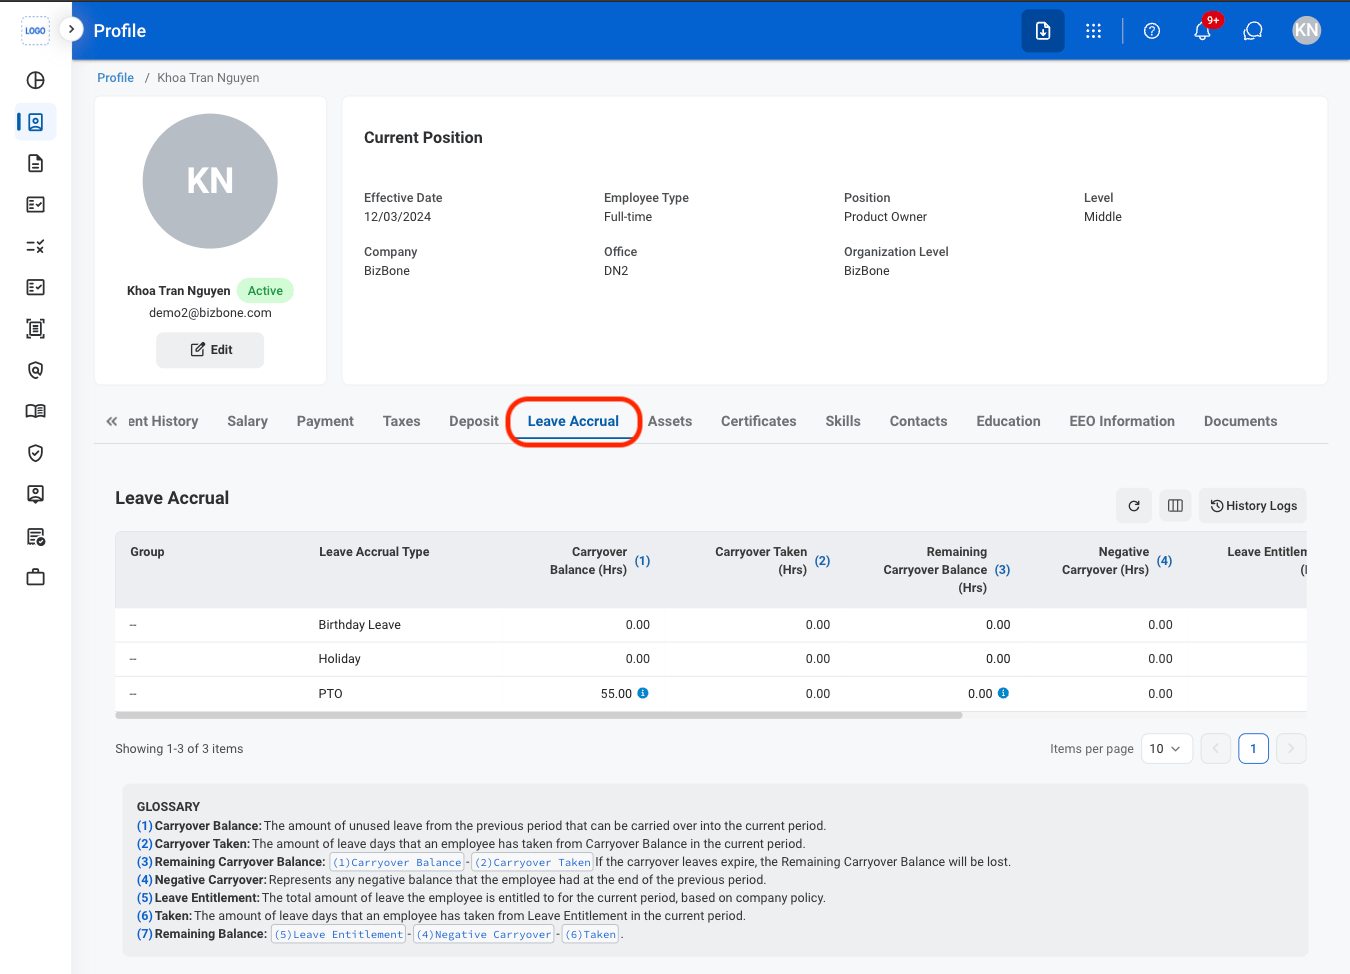This screenshot has width=1350, height=974.
Task: Switch to the Certificates tab
Action: 759,421
